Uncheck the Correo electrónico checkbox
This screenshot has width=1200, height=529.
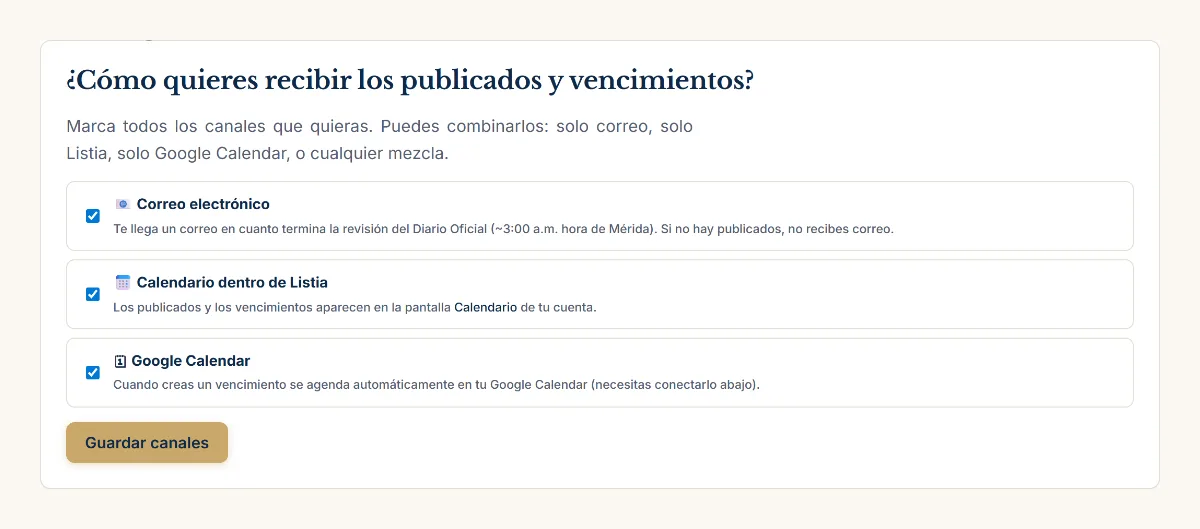coord(93,216)
